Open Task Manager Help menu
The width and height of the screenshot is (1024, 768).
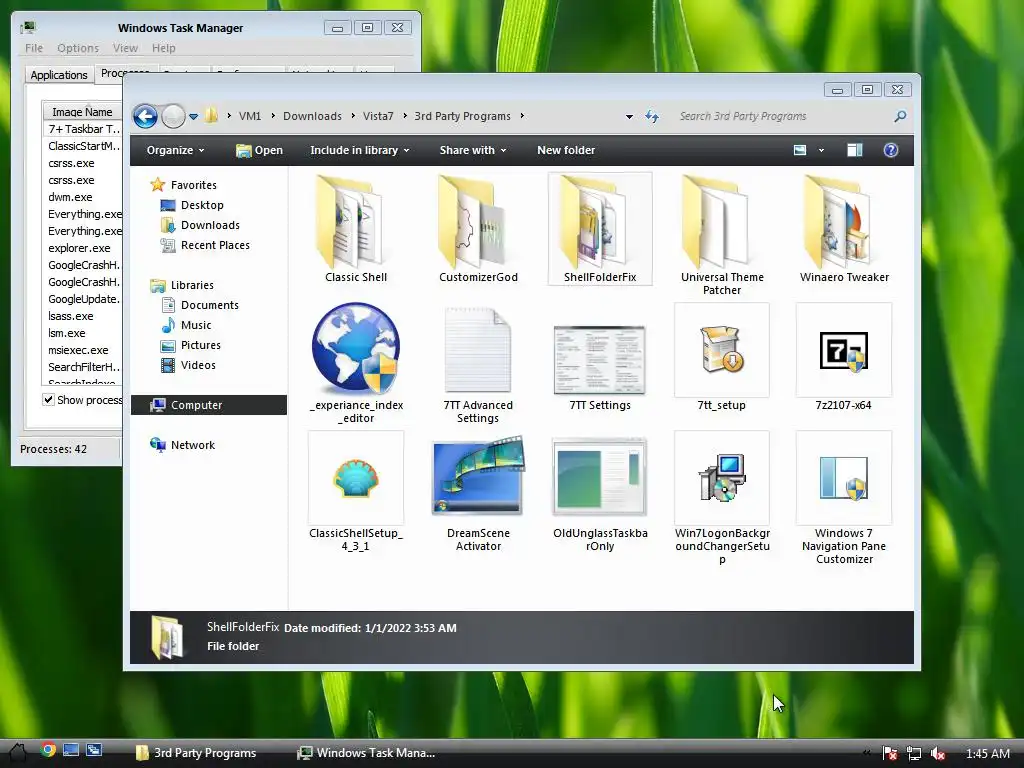[x=163, y=48]
